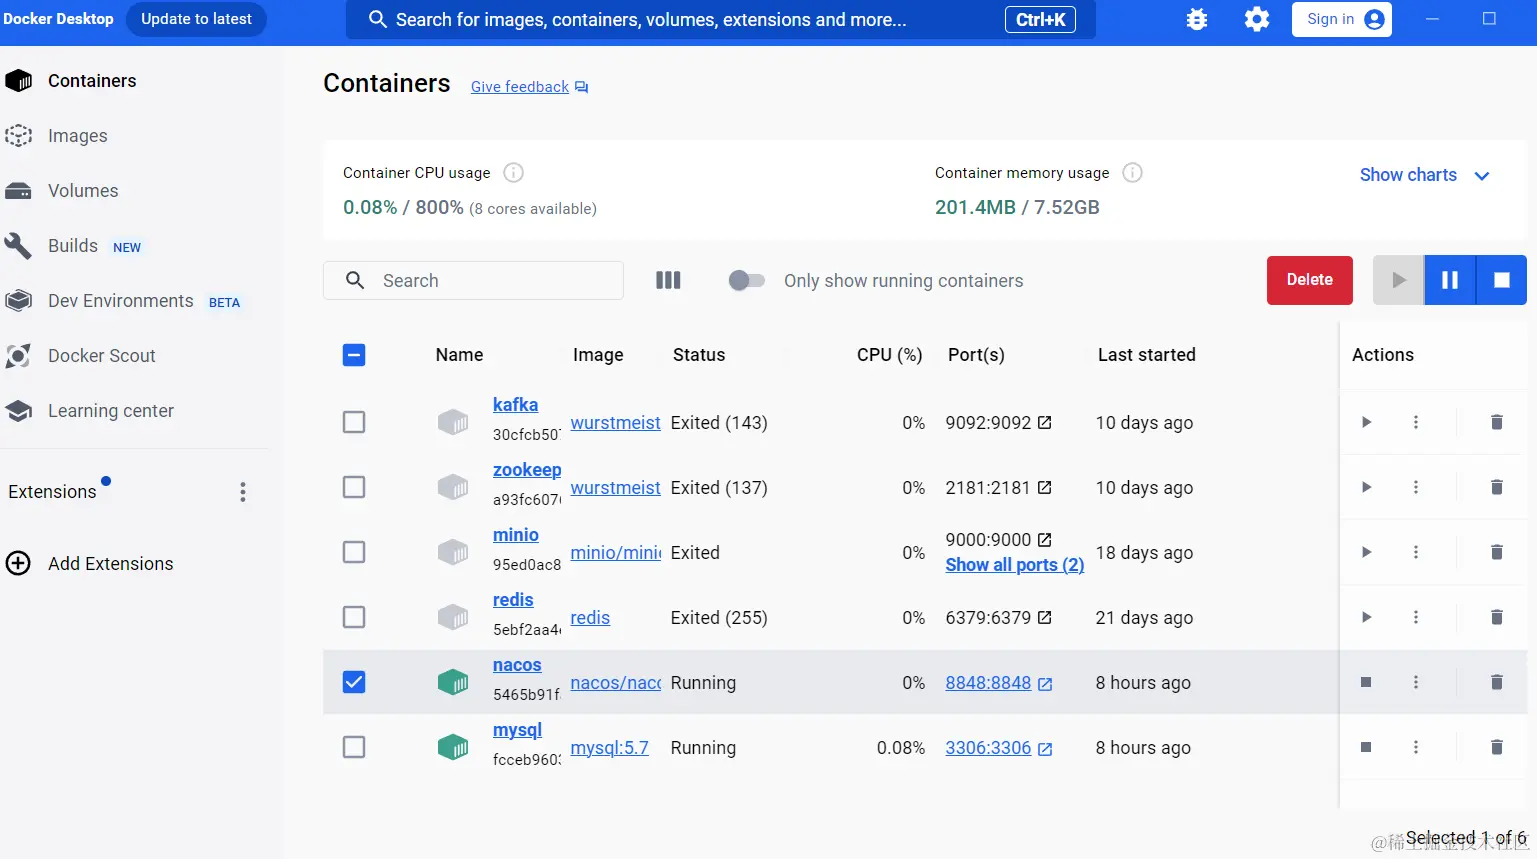Delete the redis container trash icon
The width and height of the screenshot is (1537, 859).
[1496, 617]
